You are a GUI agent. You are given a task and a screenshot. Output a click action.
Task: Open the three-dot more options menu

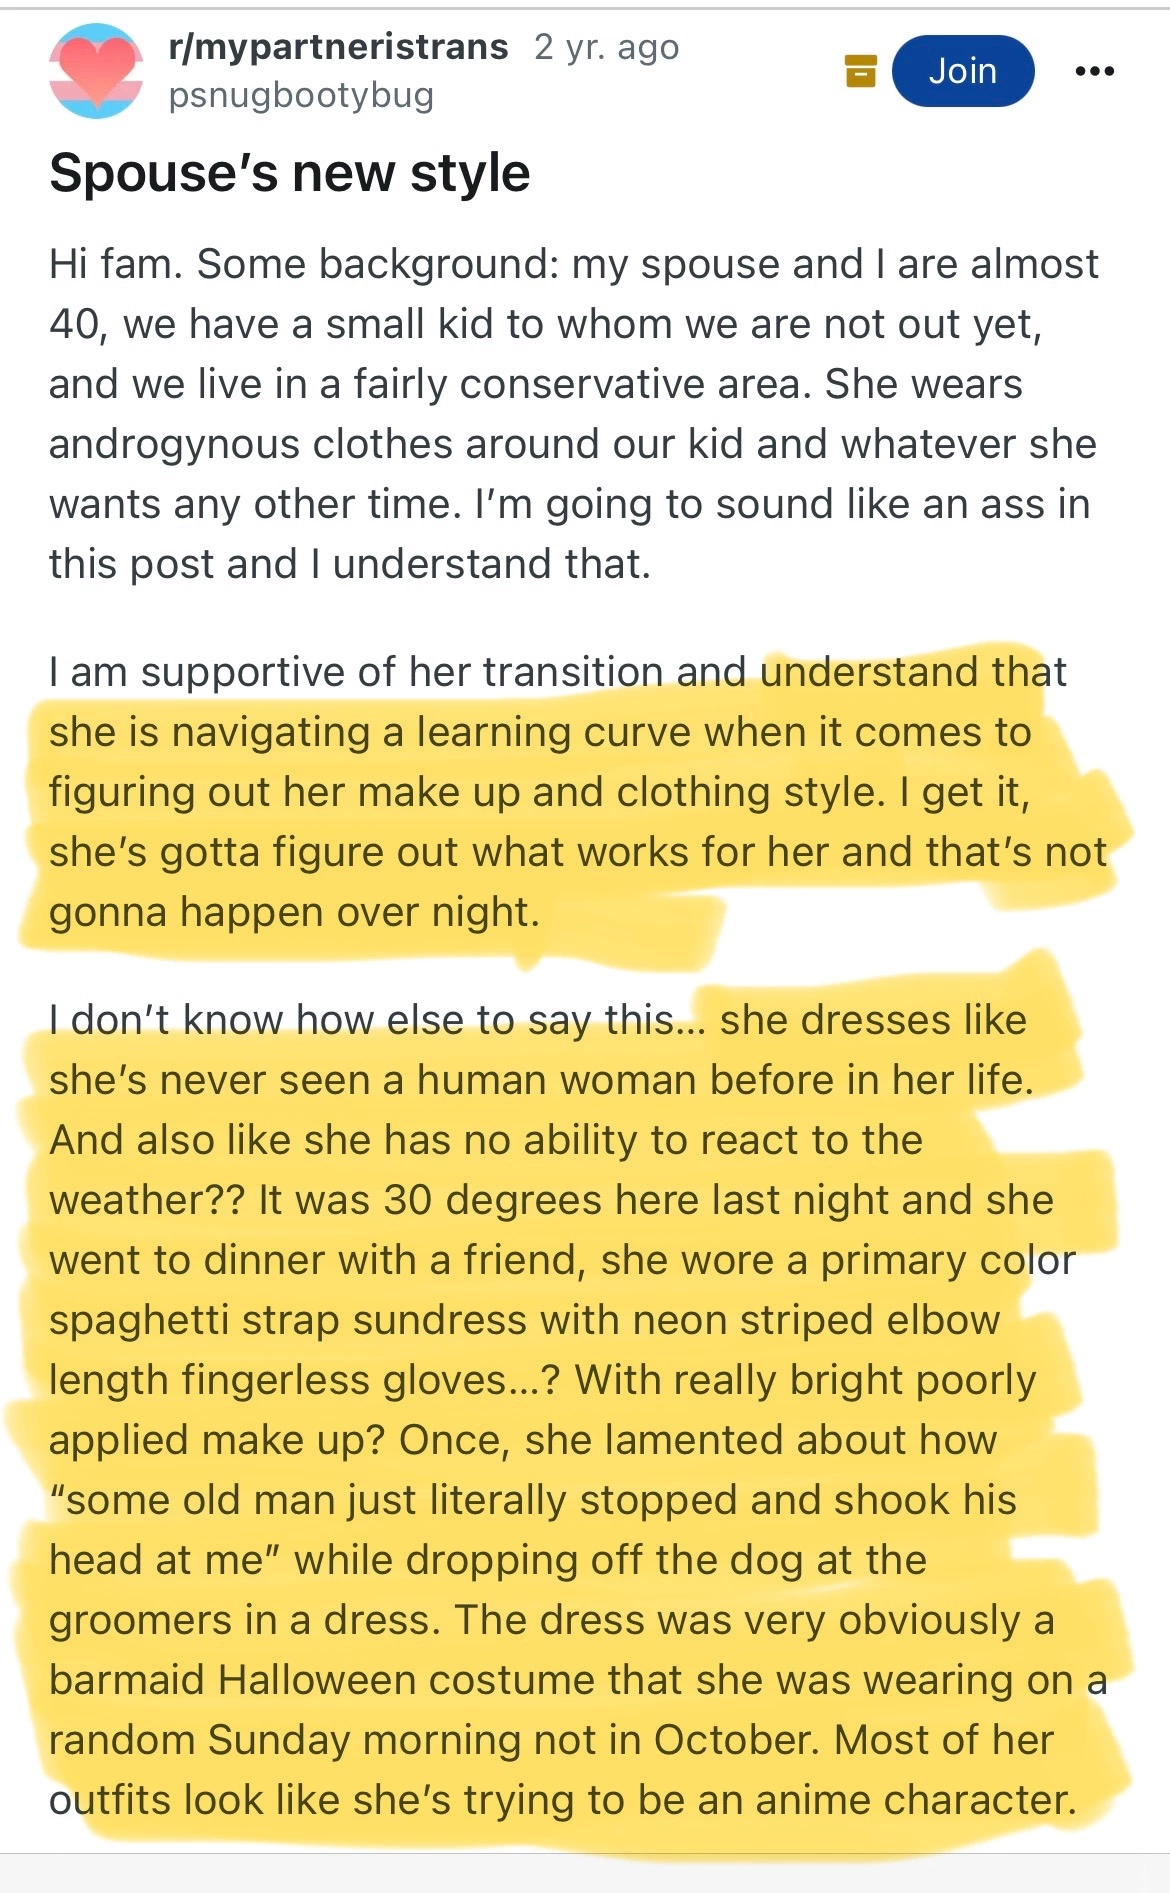[1094, 71]
